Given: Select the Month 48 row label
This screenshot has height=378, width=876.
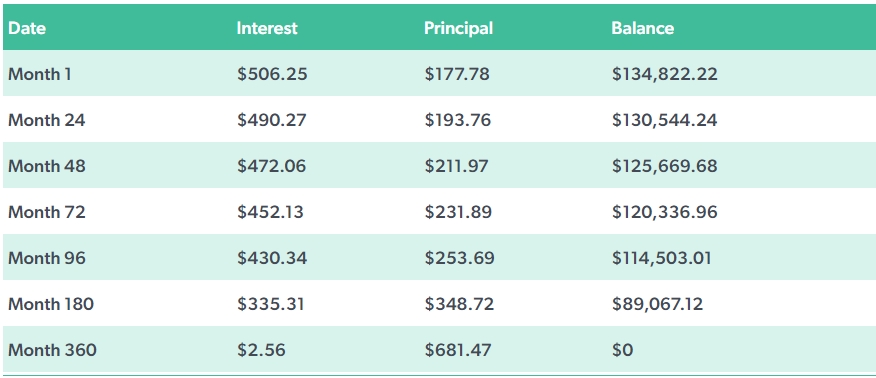Looking at the screenshot, I should [x=47, y=166].
